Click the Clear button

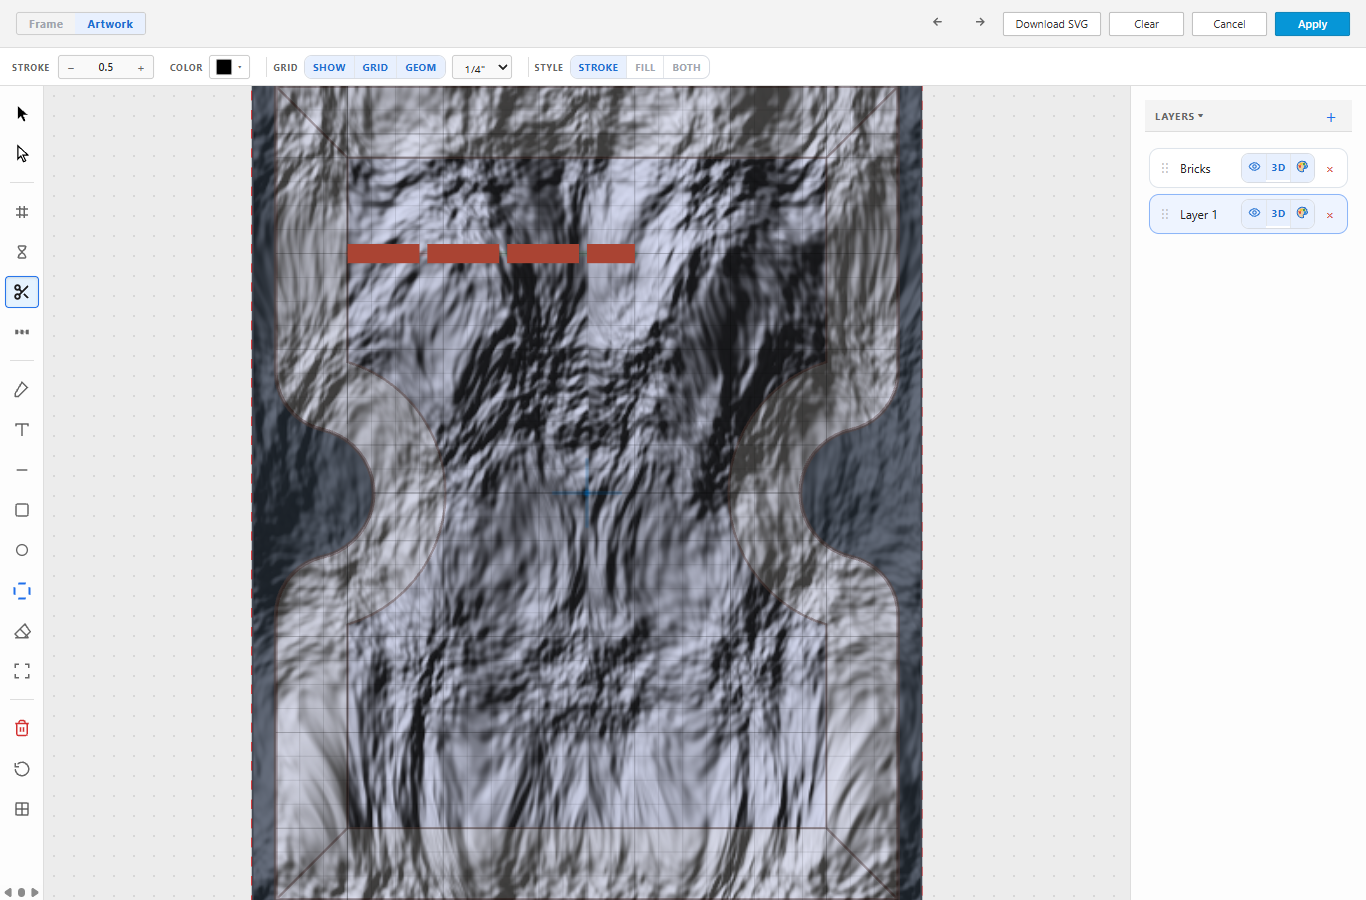[x=1146, y=24]
